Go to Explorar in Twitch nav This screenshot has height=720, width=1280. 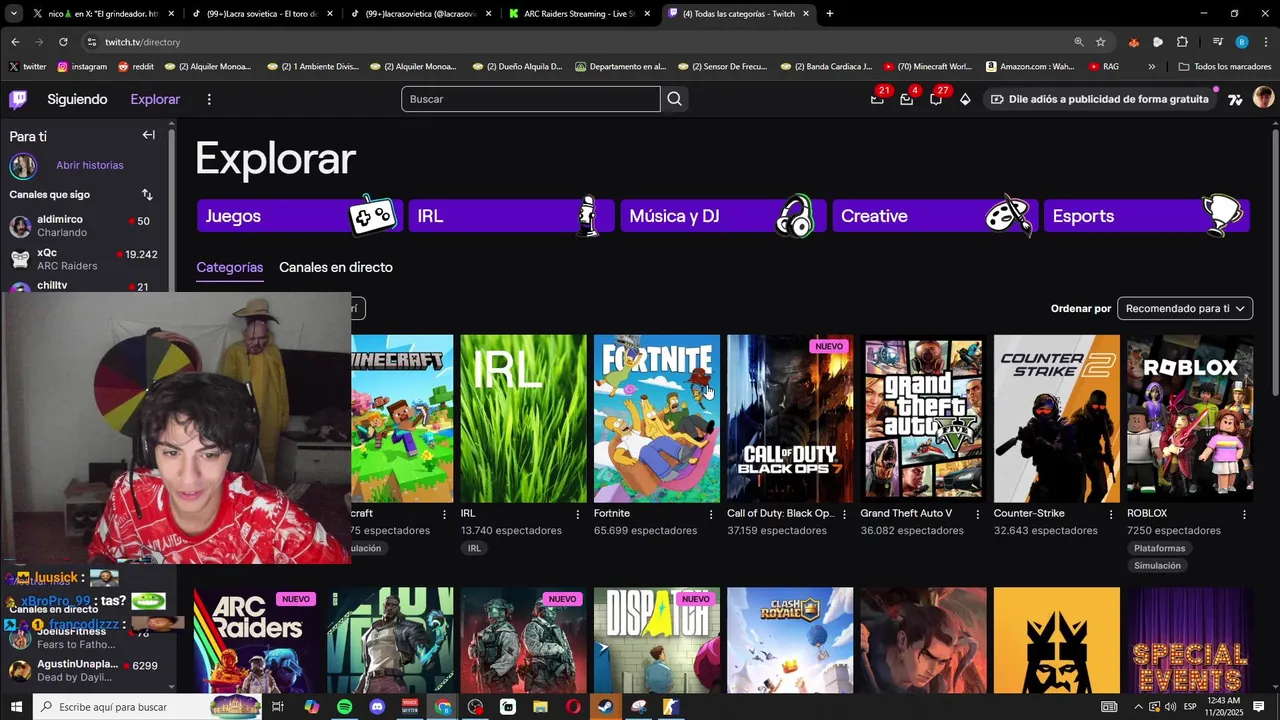(155, 99)
